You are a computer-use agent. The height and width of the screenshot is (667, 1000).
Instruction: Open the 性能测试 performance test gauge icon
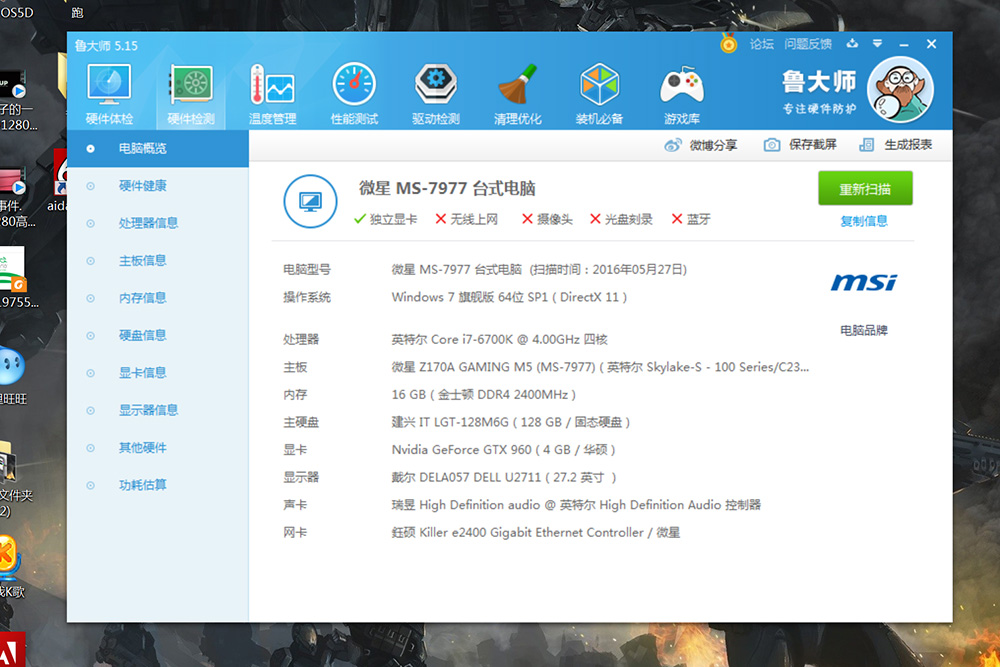tap(354, 86)
